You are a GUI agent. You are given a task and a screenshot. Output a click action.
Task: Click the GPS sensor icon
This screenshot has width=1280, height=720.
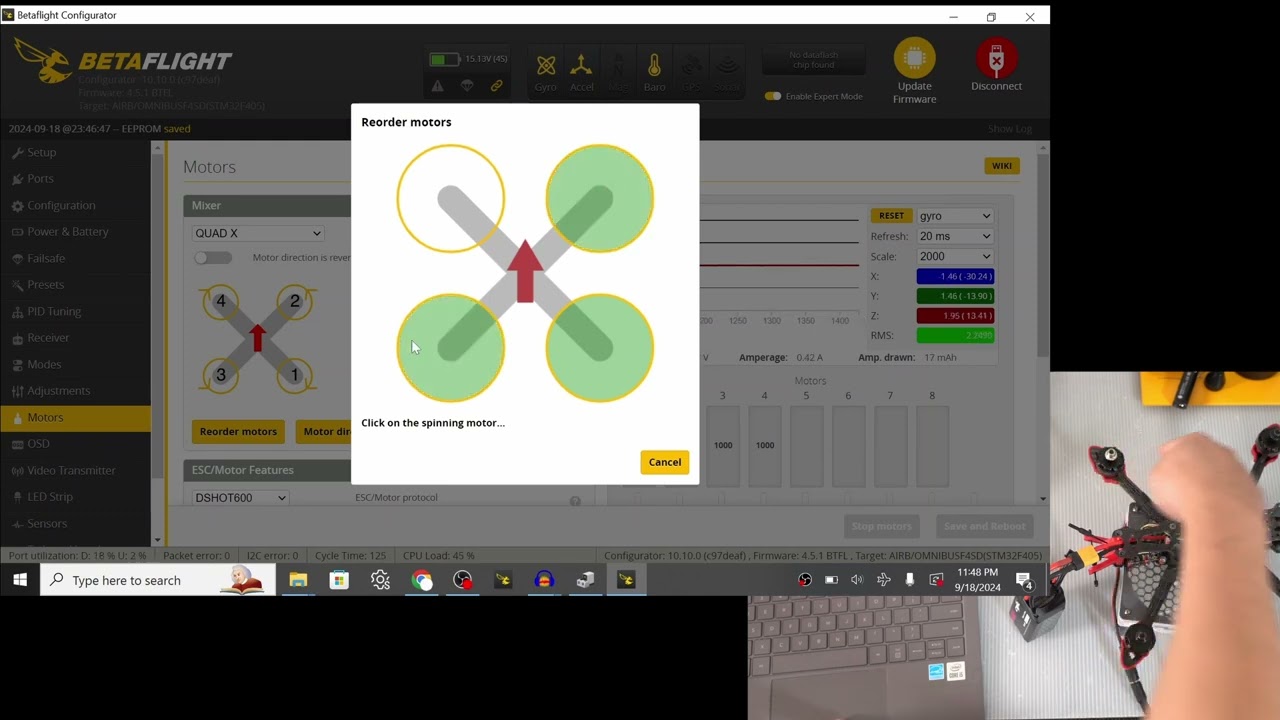click(x=690, y=72)
